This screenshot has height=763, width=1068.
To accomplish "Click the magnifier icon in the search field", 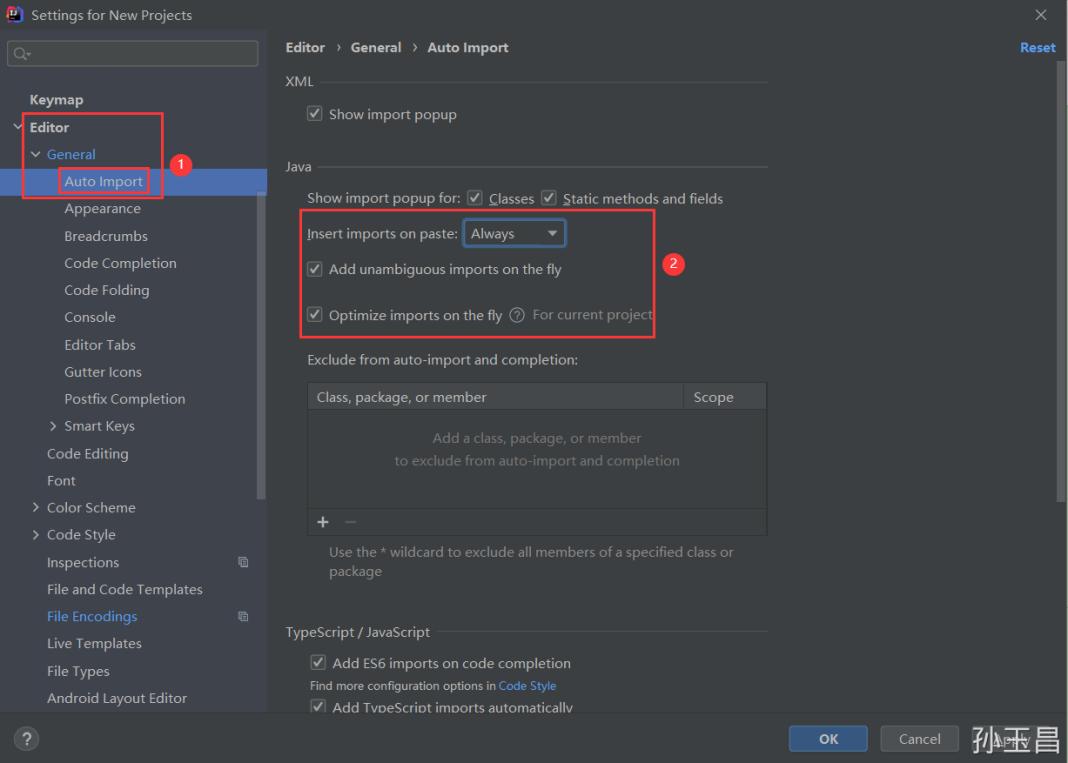I will point(18,53).
